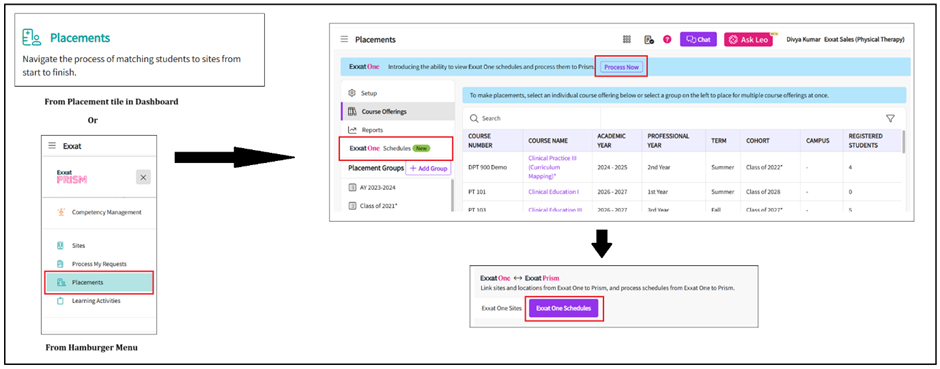Click the CAMPUS column header

point(818,141)
